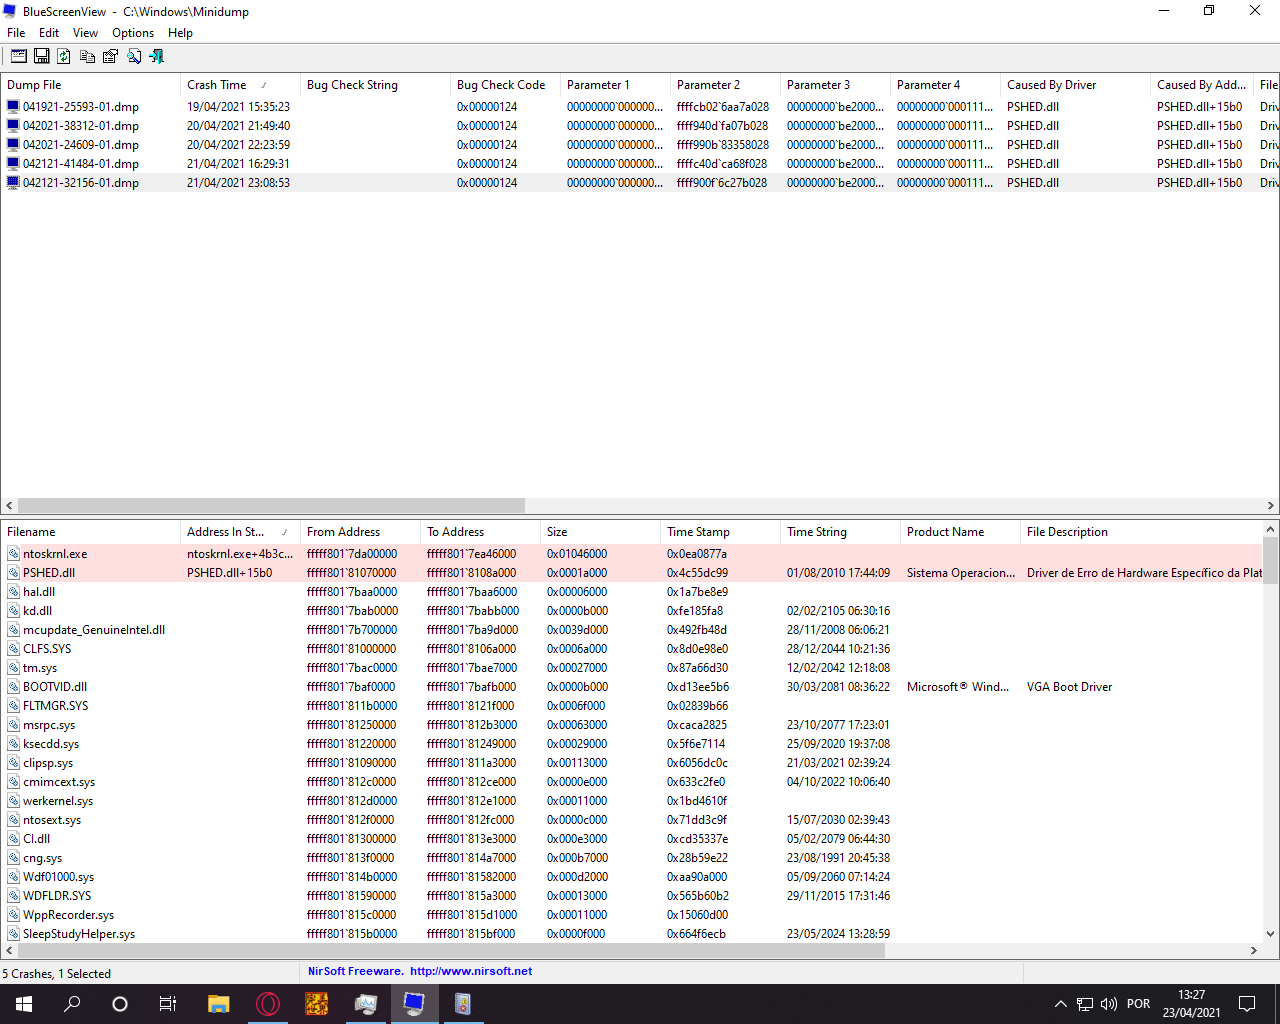Viewport: 1280px width, 1024px height.
Task: Click the dump icon for 042021-38312-01.dmp
Action: (x=13, y=125)
